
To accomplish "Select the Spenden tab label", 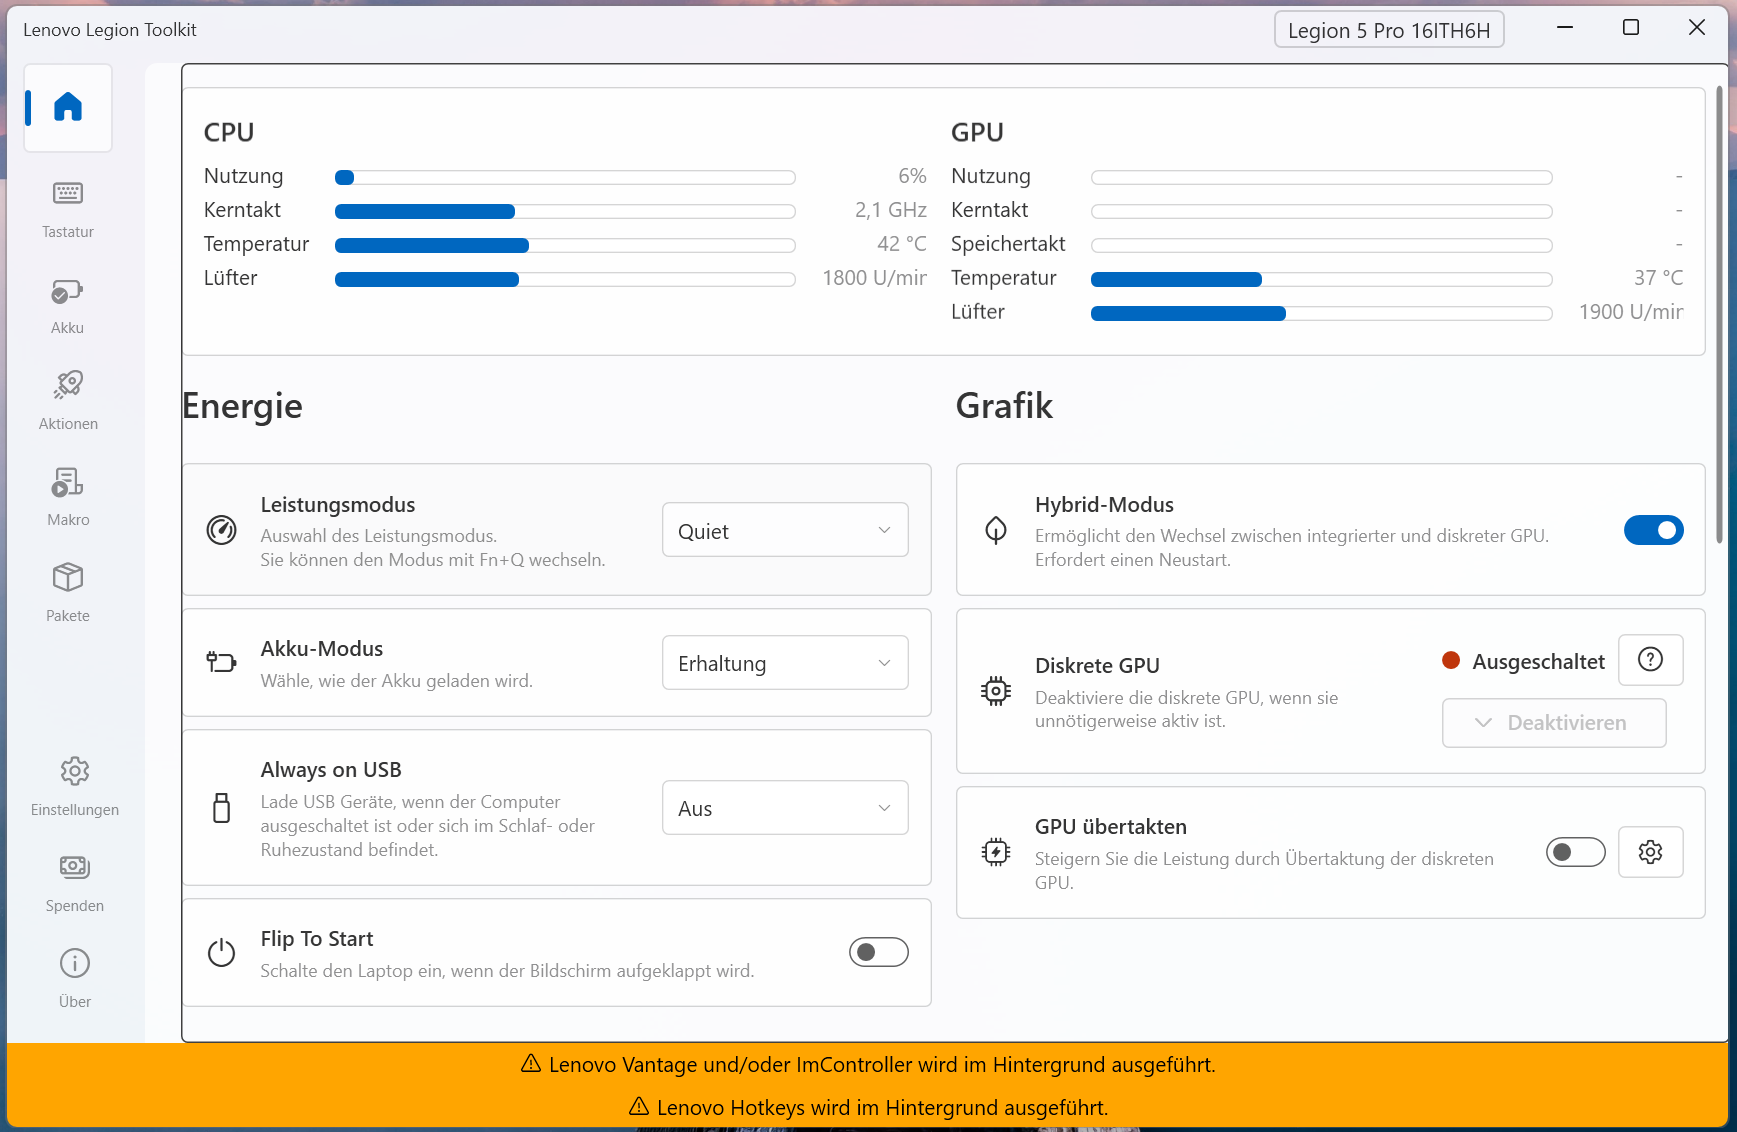I will (75, 906).
